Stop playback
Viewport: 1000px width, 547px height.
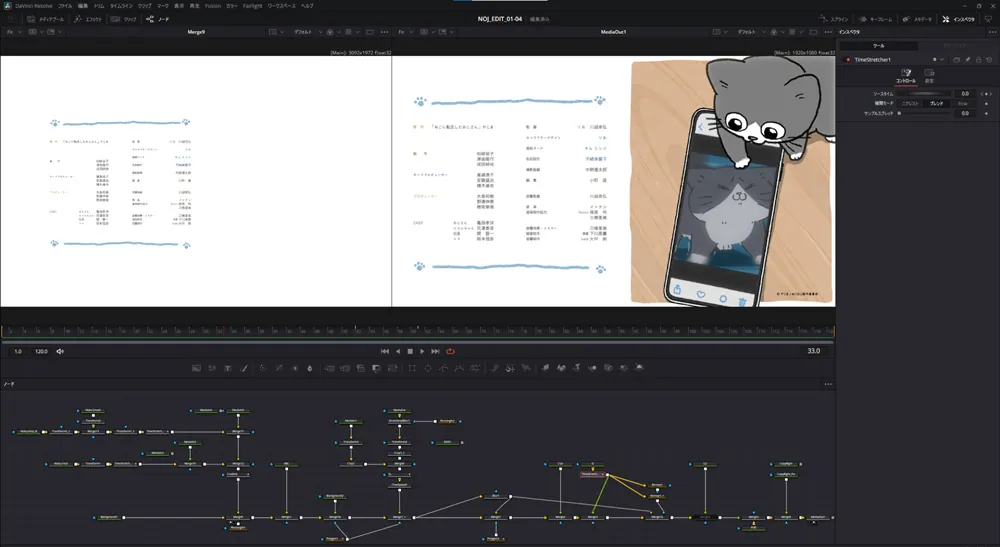pos(410,351)
